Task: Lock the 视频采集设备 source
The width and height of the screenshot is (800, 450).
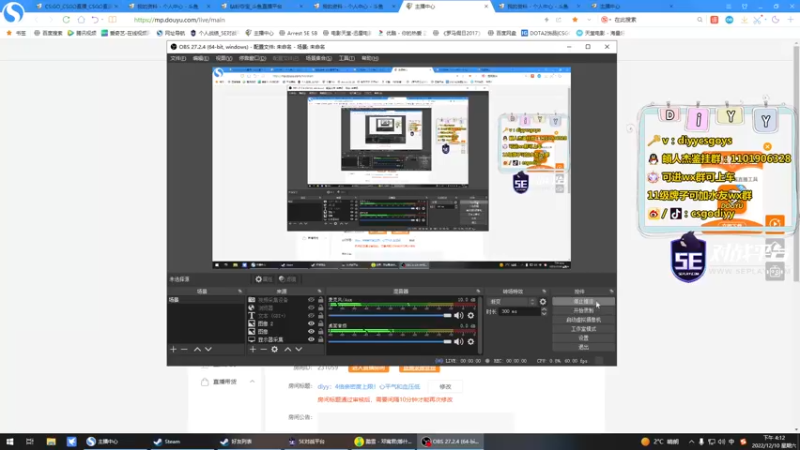Action: [x=320, y=300]
